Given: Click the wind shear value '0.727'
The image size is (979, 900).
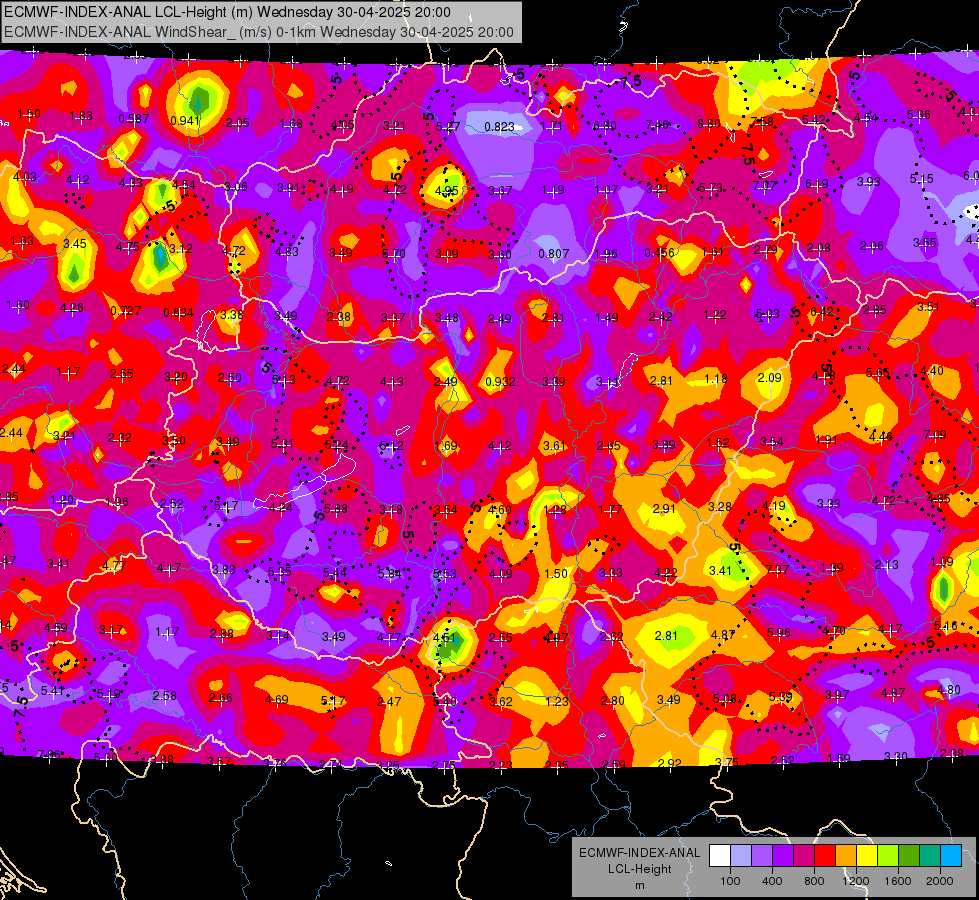Looking at the screenshot, I should click(125, 310).
